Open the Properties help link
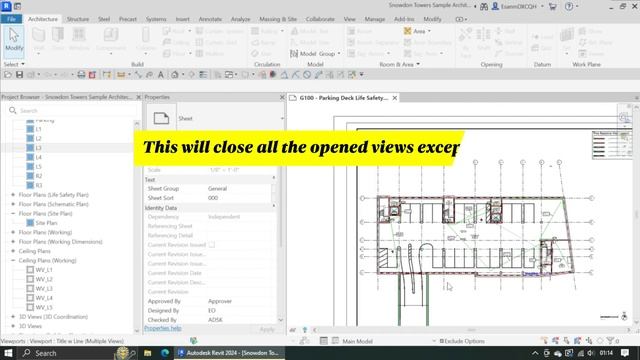This screenshot has width=640, height=360. (x=162, y=328)
